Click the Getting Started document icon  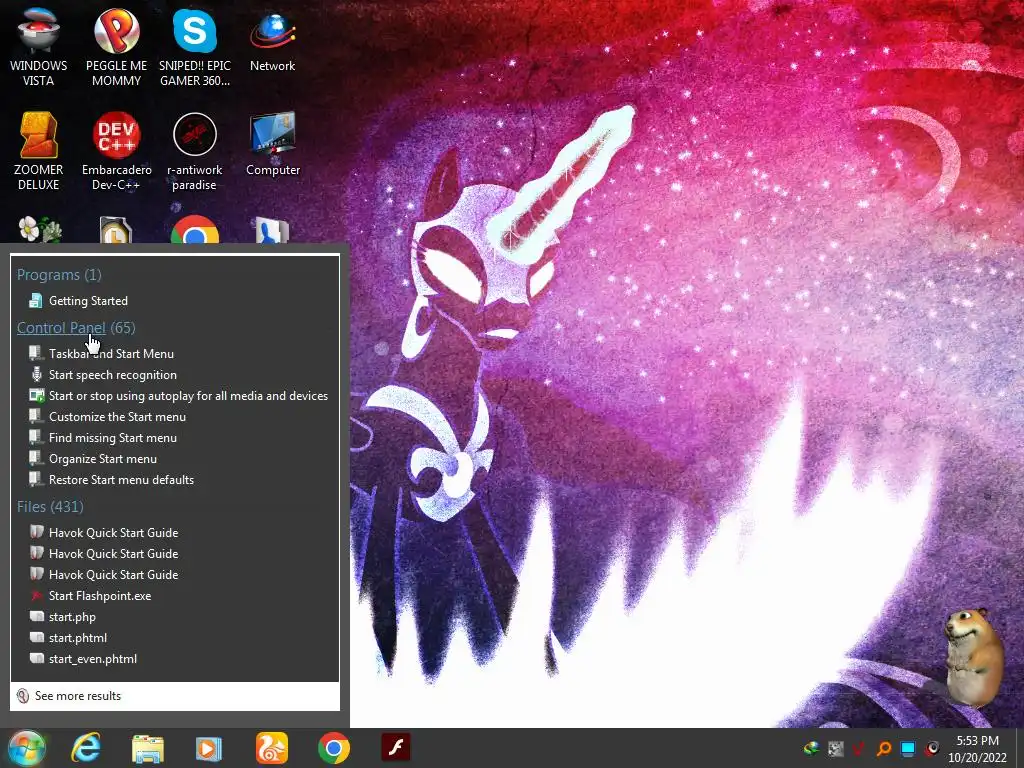[x=36, y=300]
